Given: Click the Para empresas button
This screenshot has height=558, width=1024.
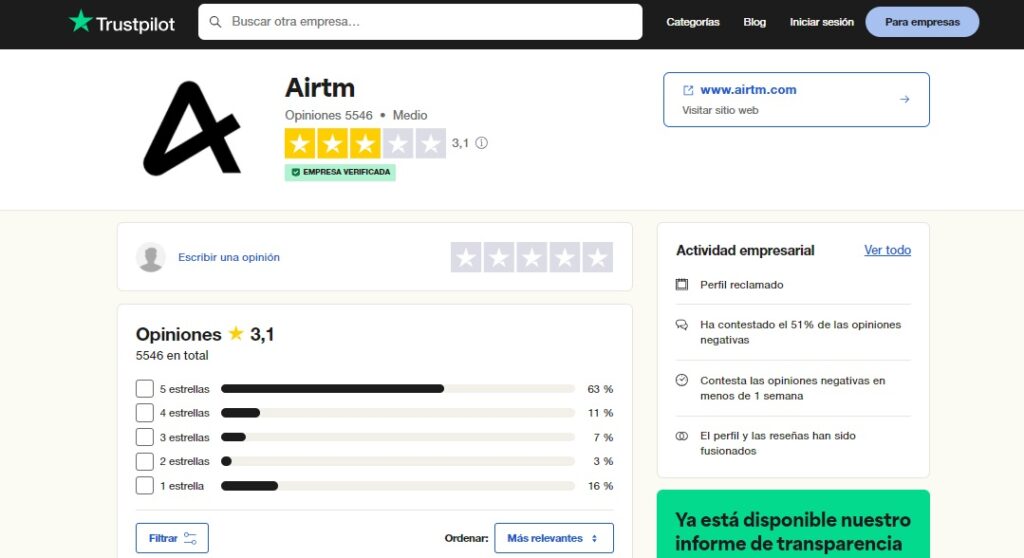Looking at the screenshot, I should click(x=921, y=22).
